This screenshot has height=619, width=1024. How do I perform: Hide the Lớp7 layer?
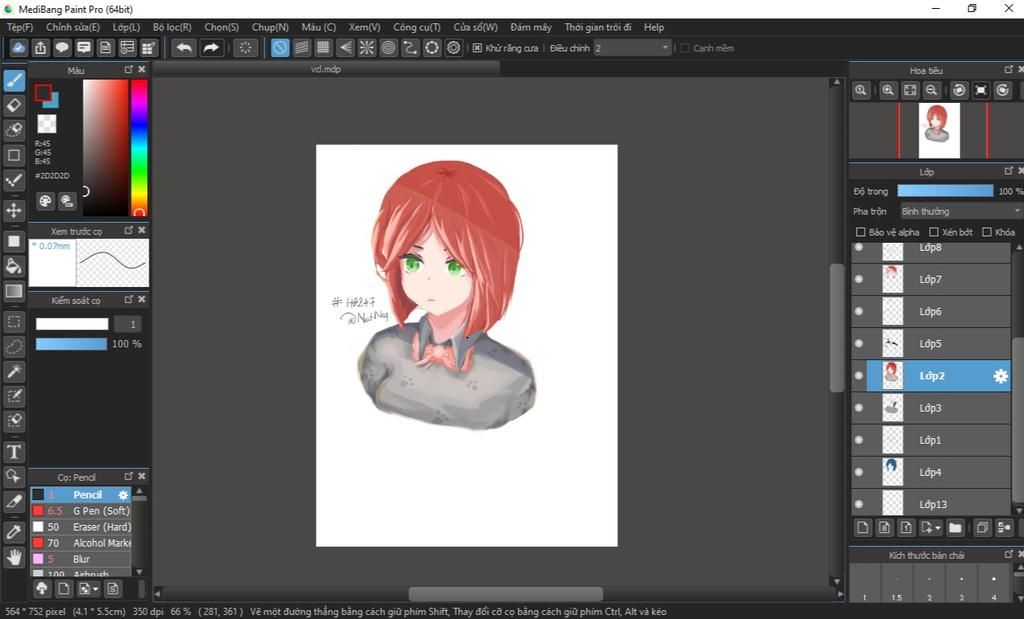click(859, 279)
